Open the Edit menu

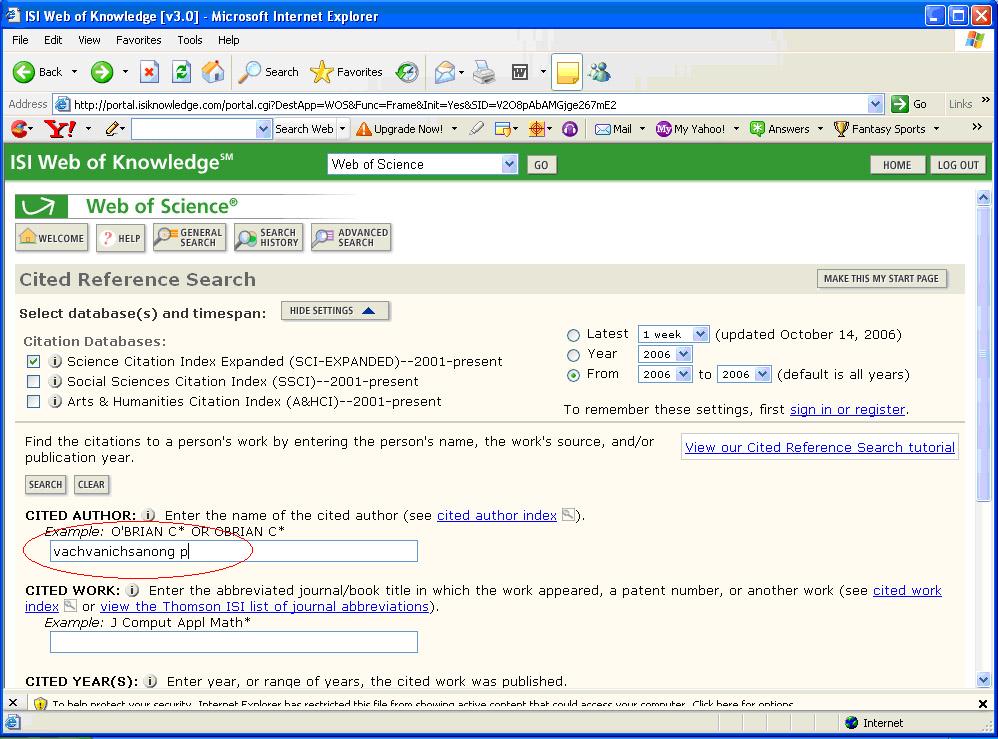53,39
